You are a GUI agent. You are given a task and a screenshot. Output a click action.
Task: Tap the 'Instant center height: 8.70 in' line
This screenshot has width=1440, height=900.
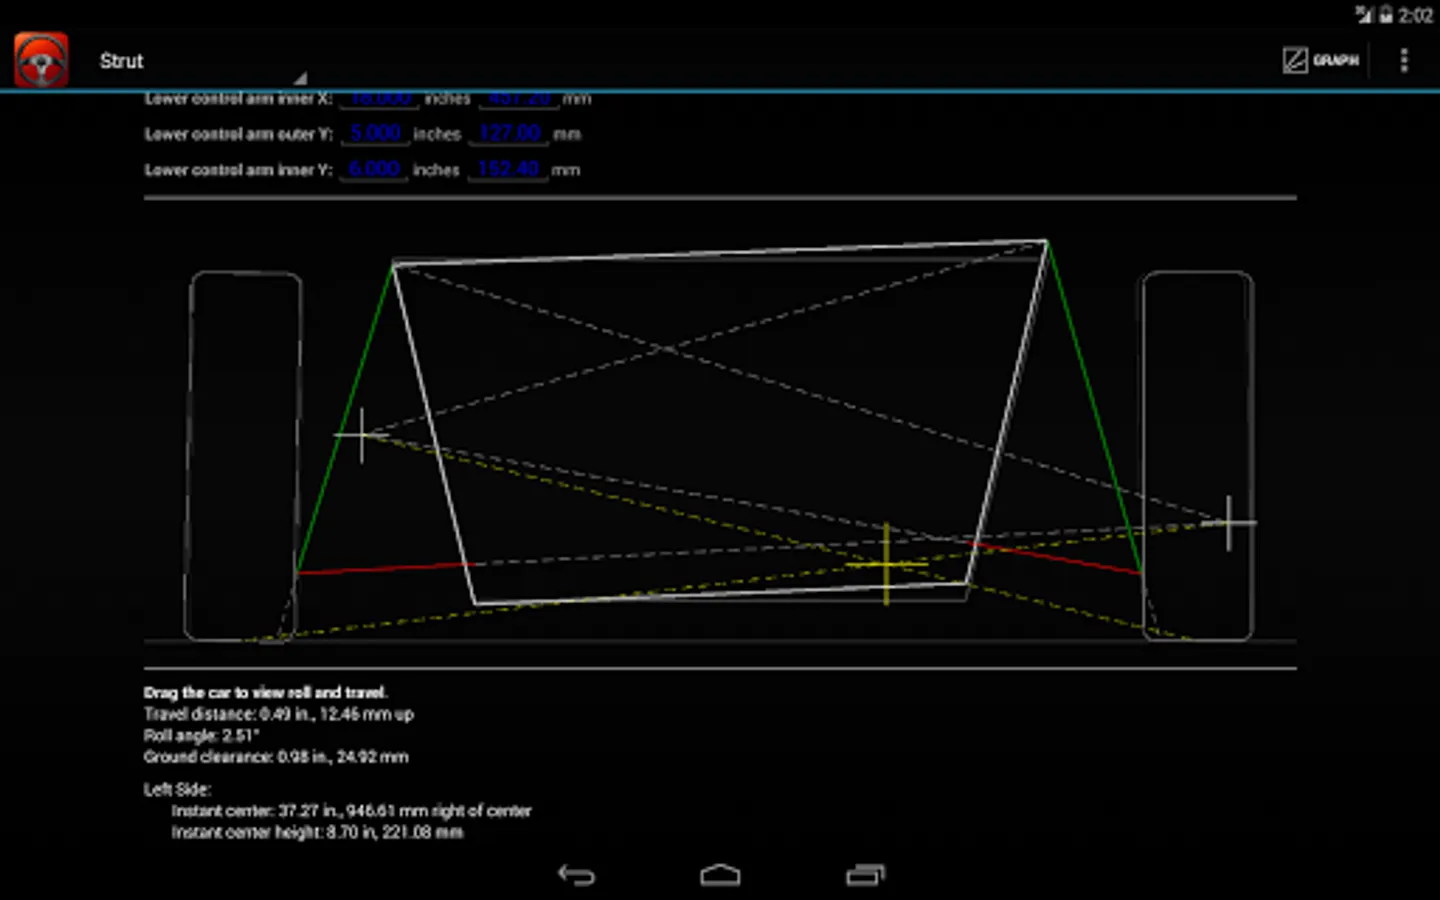coord(317,832)
